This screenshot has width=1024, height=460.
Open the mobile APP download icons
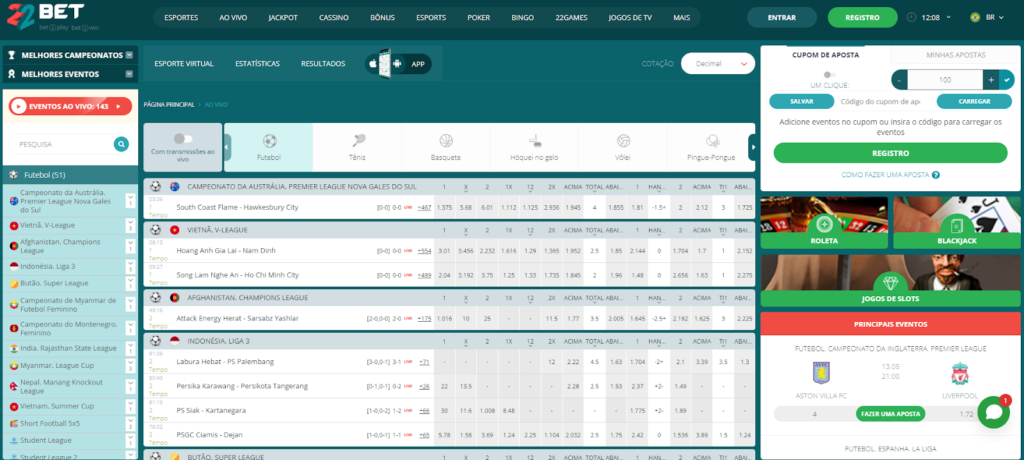click(398, 63)
